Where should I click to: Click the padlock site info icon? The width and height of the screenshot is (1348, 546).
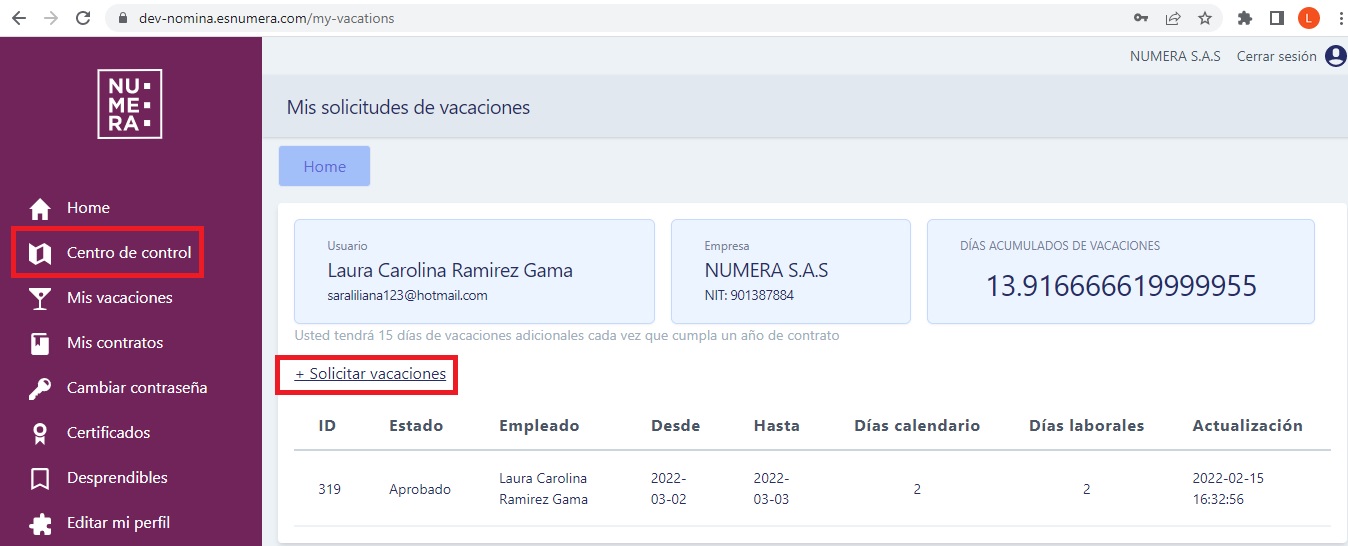pyautogui.click(x=124, y=18)
